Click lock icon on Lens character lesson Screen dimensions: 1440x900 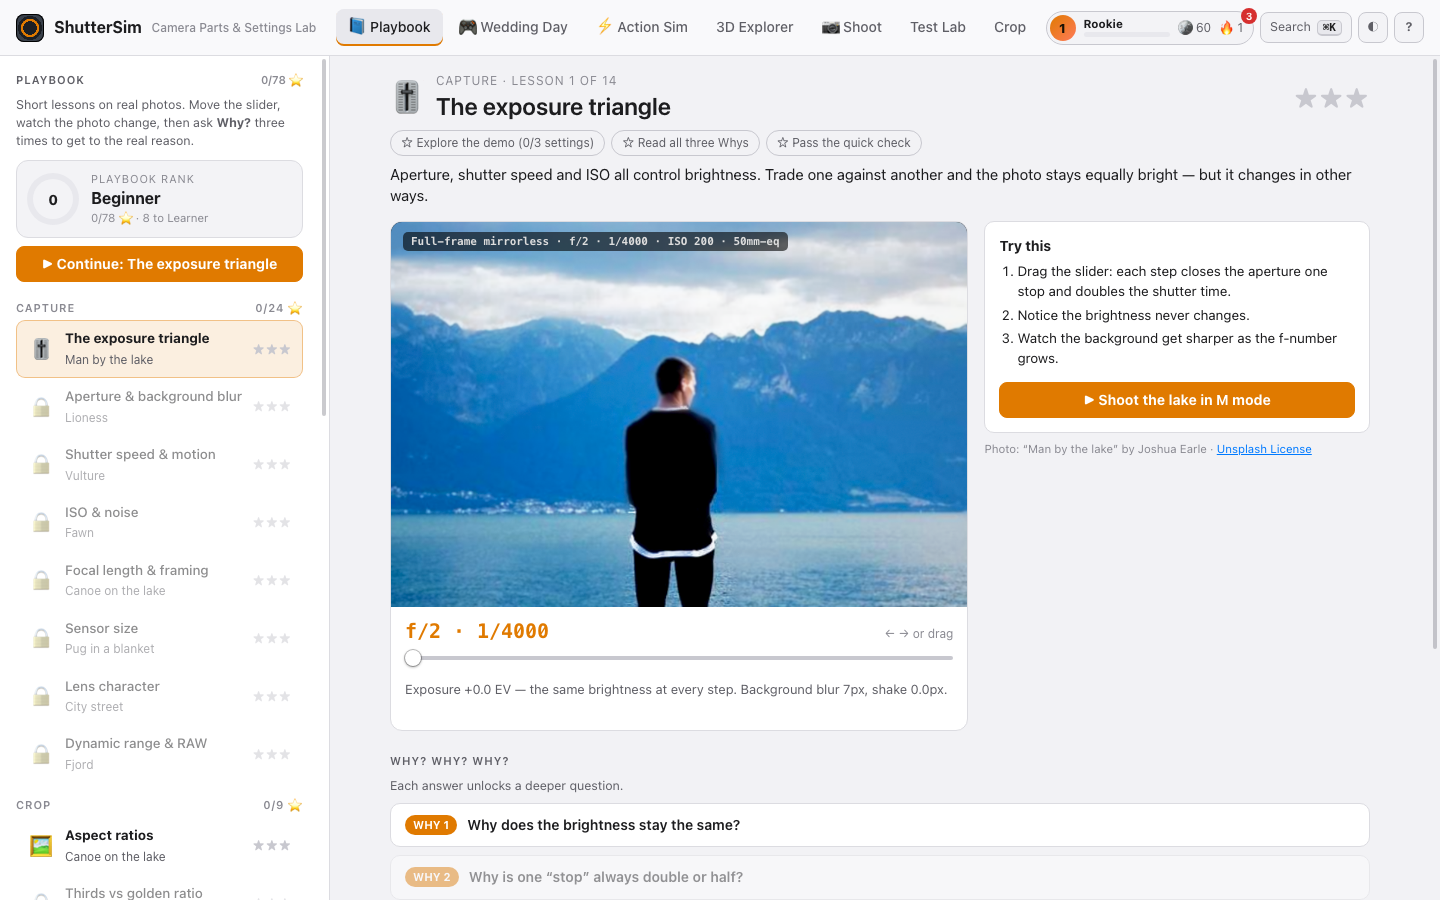click(41, 696)
